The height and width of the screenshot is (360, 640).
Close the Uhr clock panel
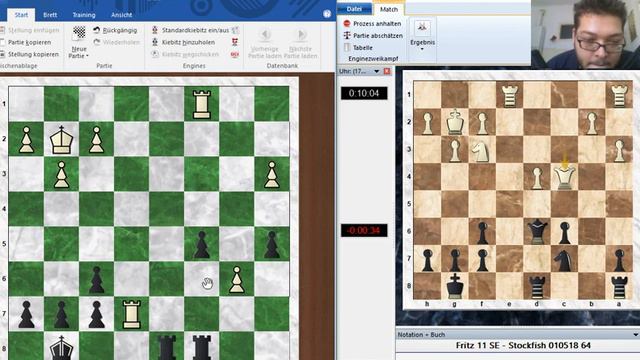[387, 71]
